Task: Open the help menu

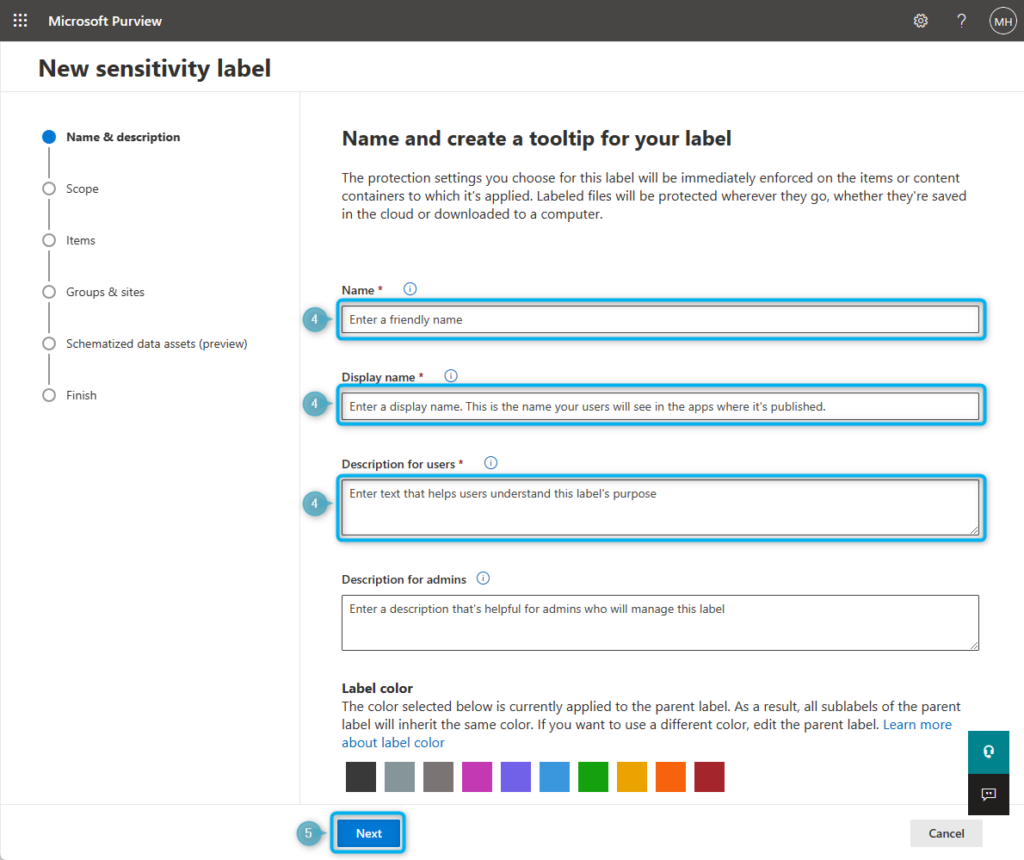Action: [961, 20]
